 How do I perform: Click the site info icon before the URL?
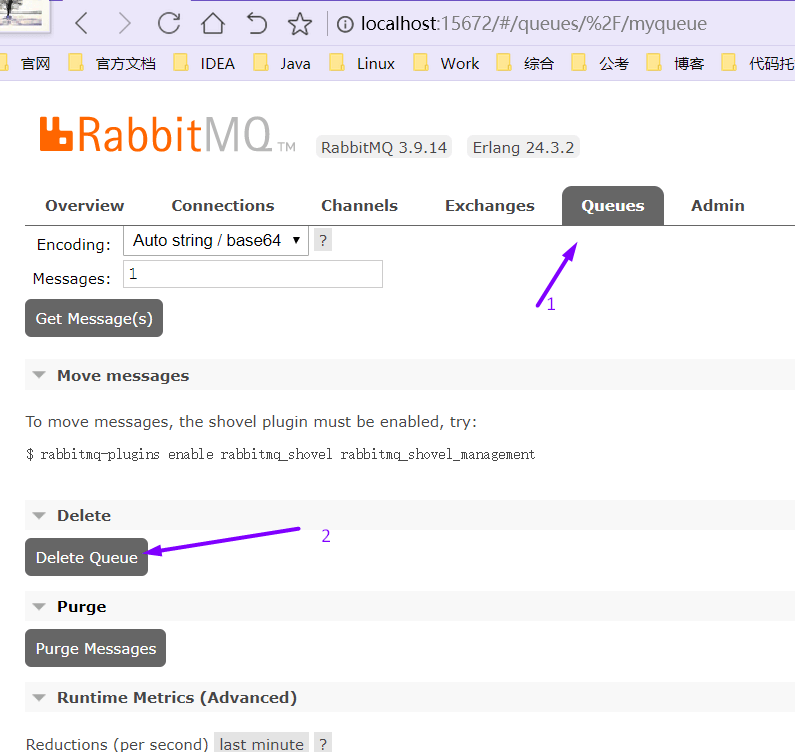tap(345, 24)
